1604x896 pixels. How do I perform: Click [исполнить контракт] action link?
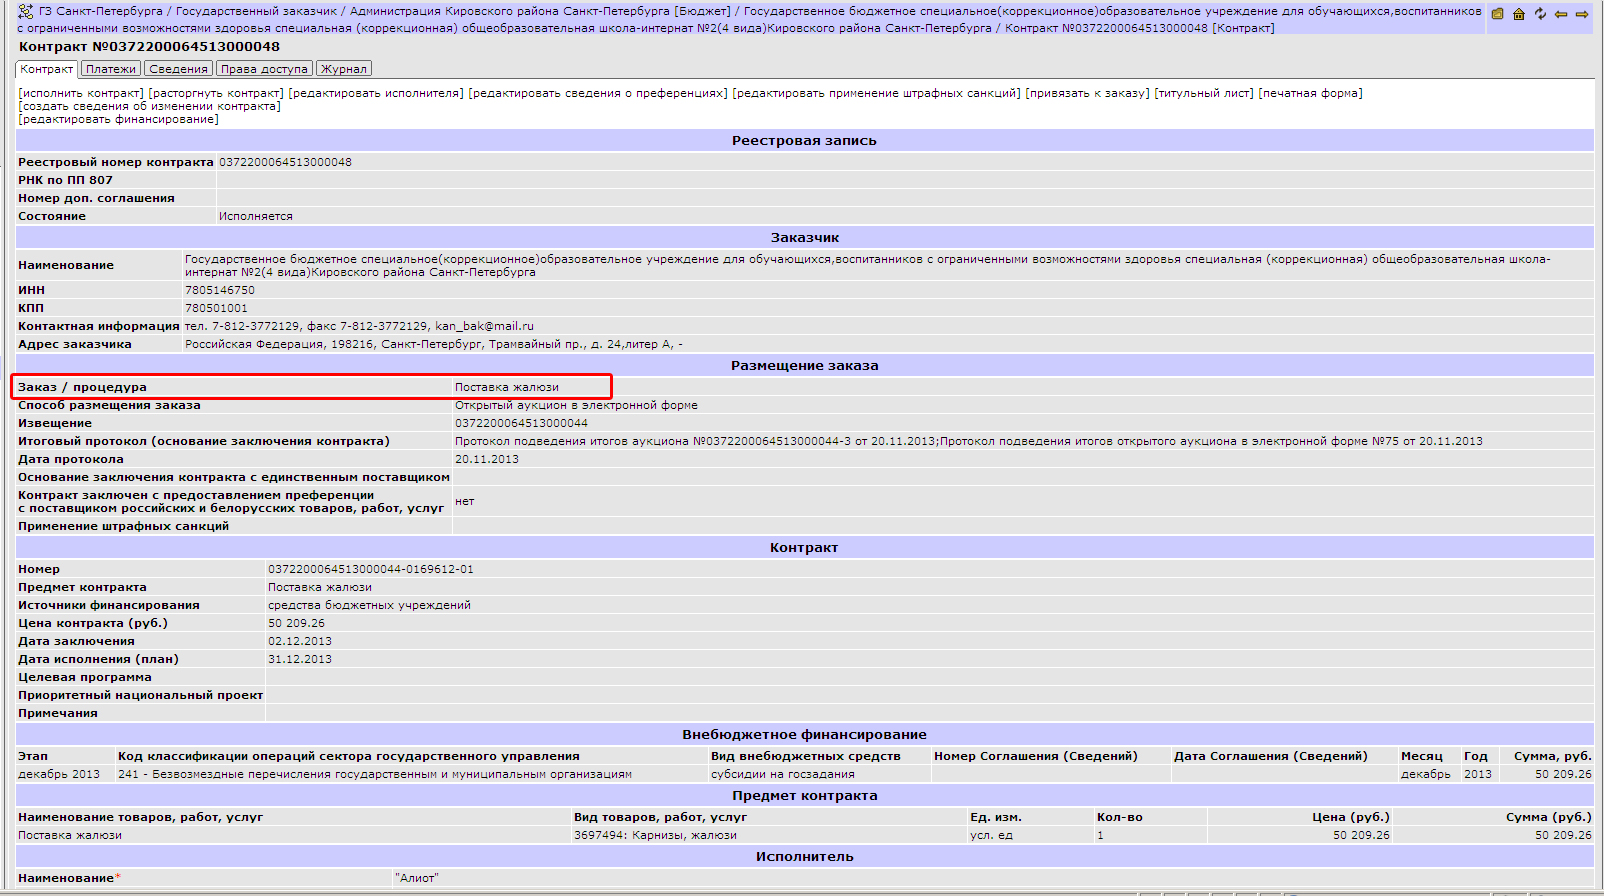[x=81, y=93]
